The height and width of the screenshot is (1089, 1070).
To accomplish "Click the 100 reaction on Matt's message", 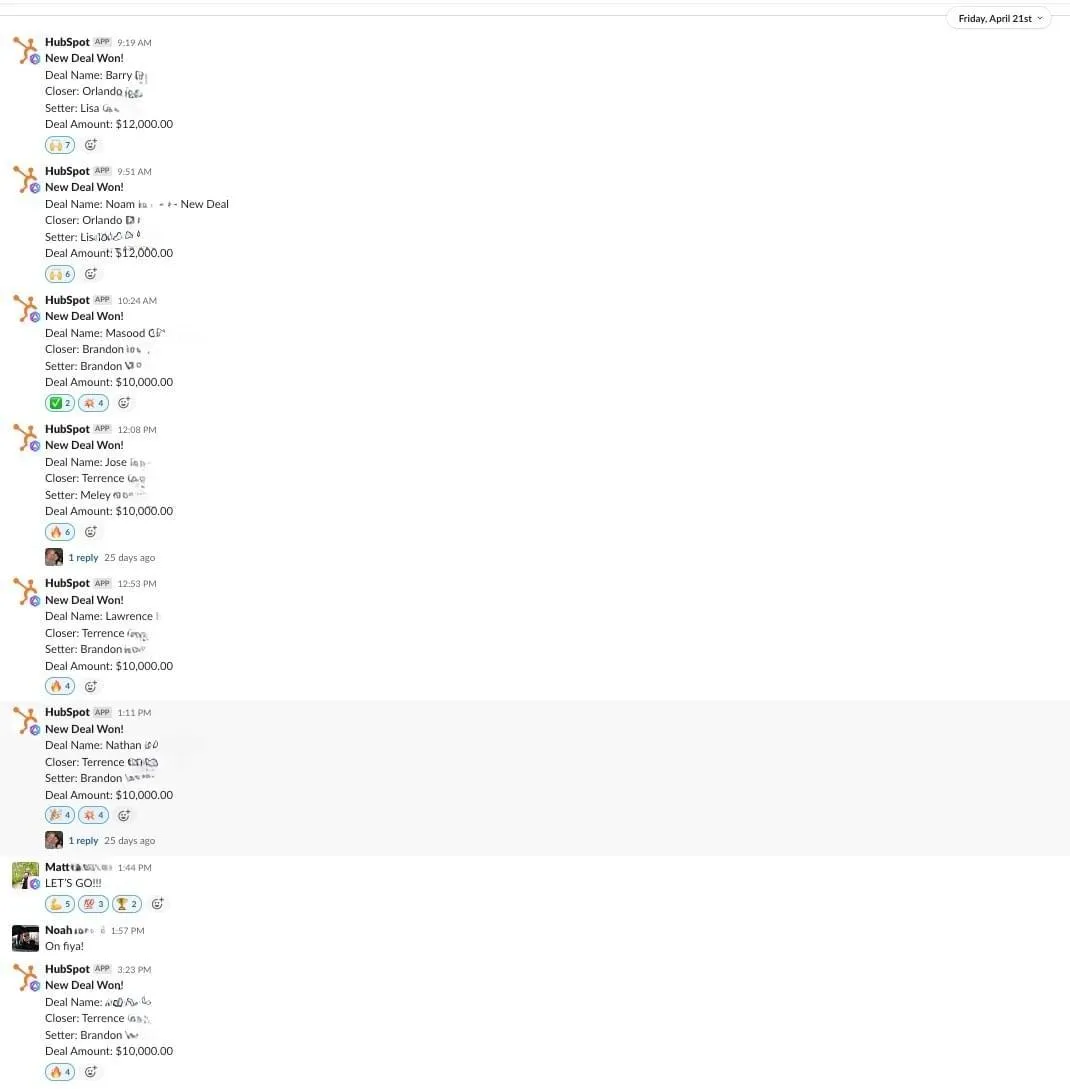I will click(93, 904).
